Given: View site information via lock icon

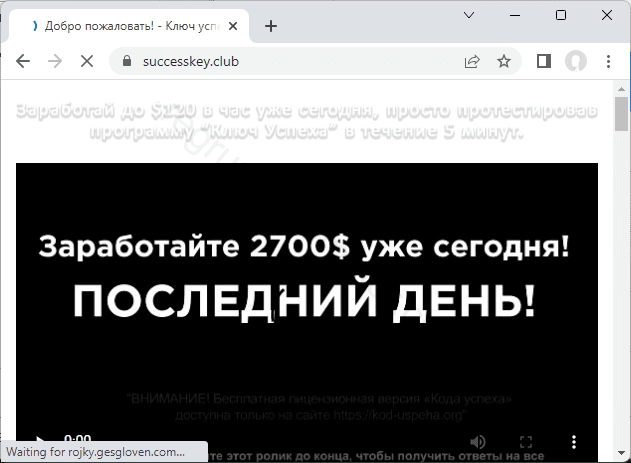Looking at the screenshot, I should (126, 61).
